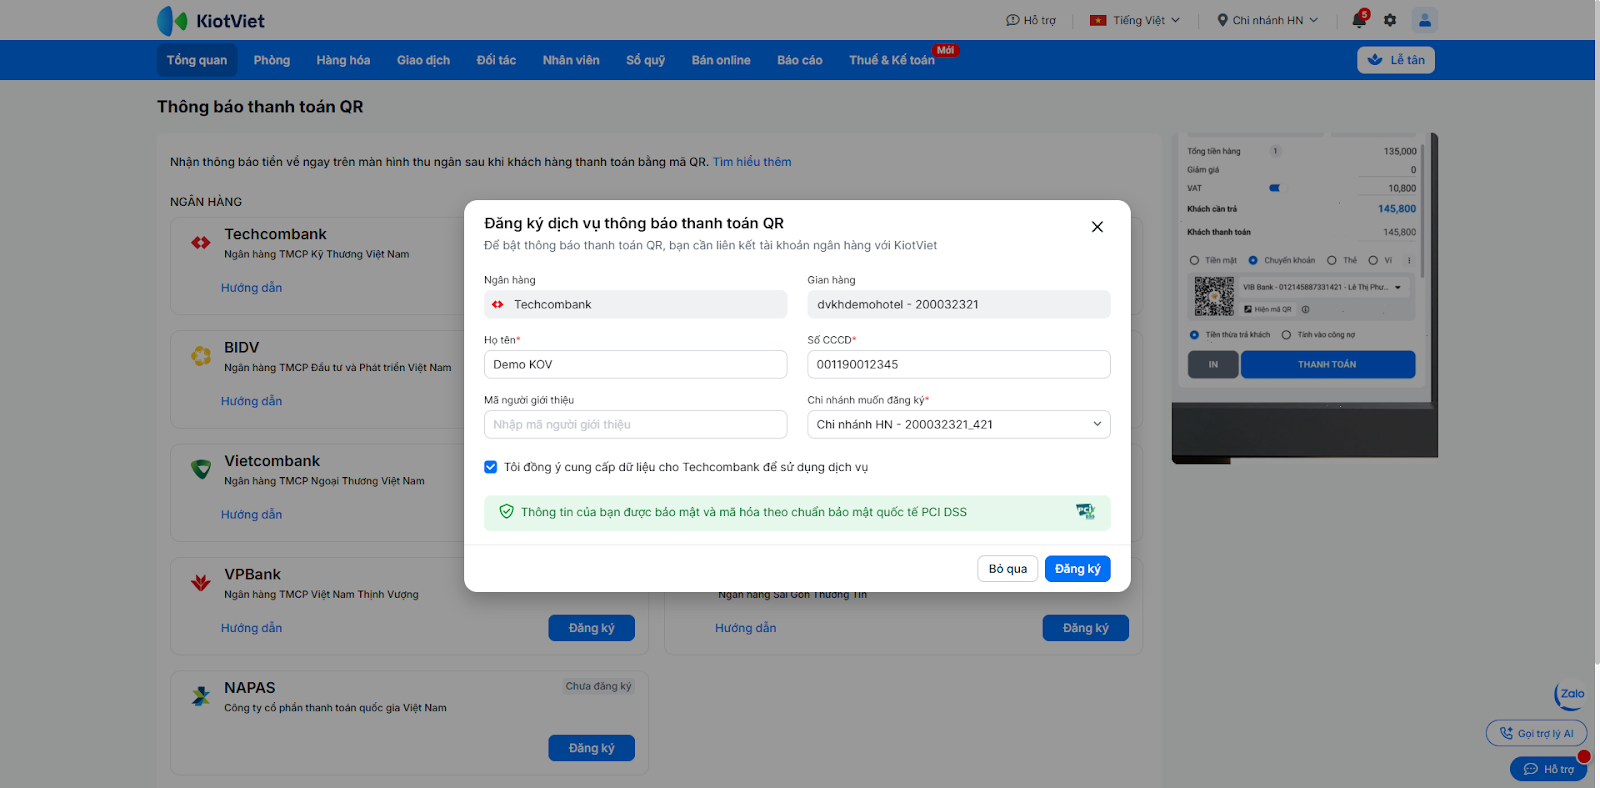Click the Techcombank logo in the bank list
The width and height of the screenshot is (1600, 788).
point(201,242)
